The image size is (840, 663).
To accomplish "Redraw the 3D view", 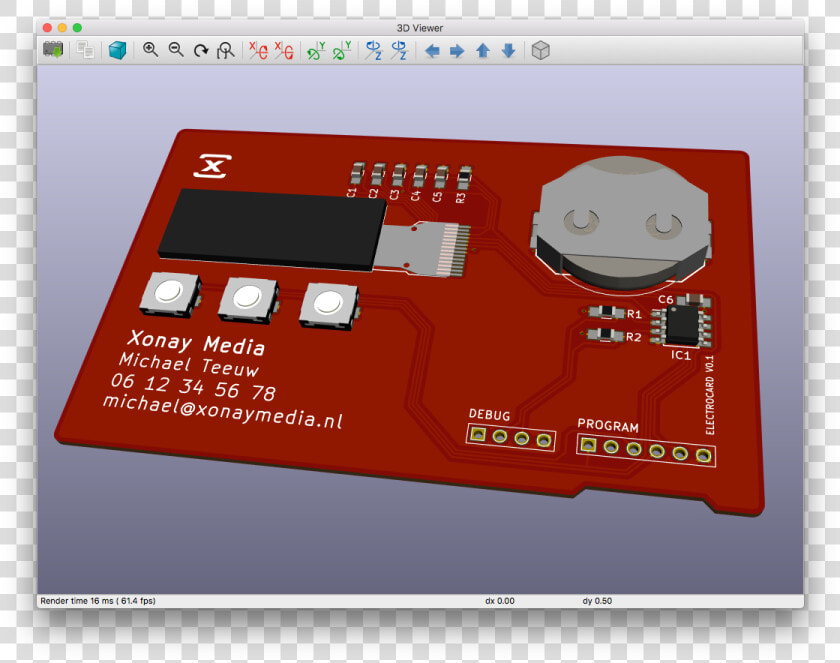I will click(201, 51).
